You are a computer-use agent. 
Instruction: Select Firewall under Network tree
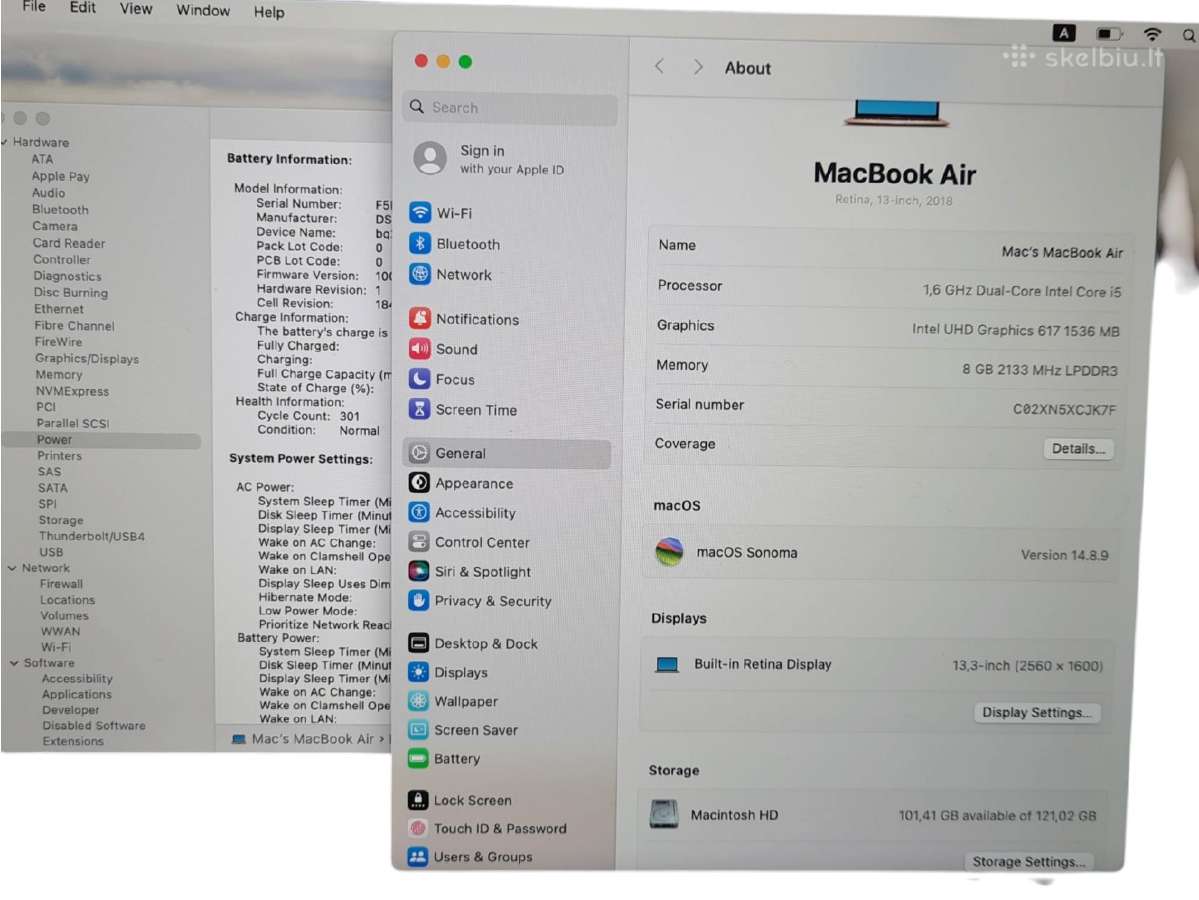[61, 583]
